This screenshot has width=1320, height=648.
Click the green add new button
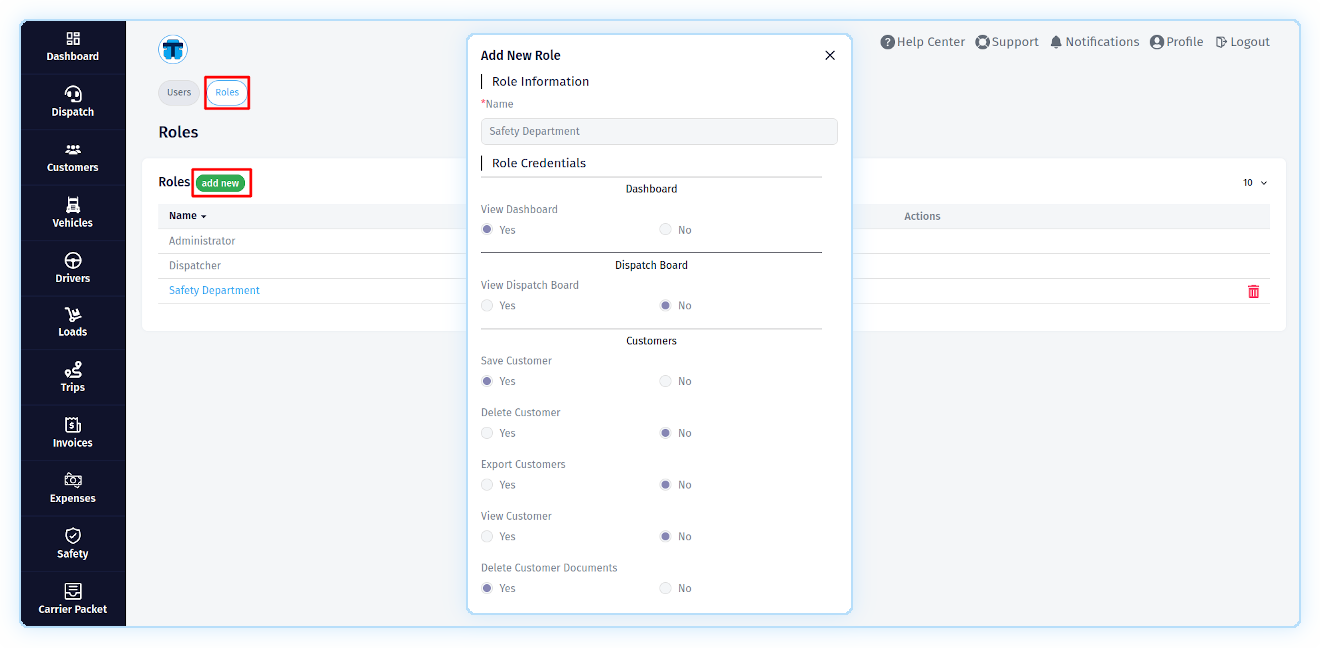[220, 183]
